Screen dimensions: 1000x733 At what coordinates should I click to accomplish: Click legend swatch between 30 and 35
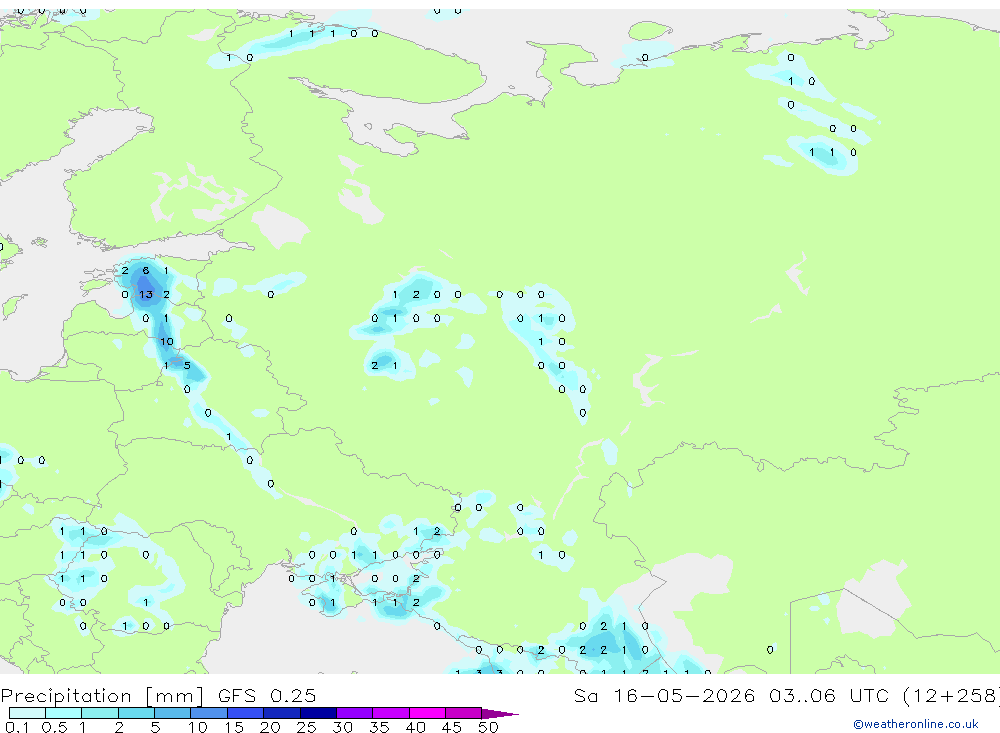pos(355,713)
